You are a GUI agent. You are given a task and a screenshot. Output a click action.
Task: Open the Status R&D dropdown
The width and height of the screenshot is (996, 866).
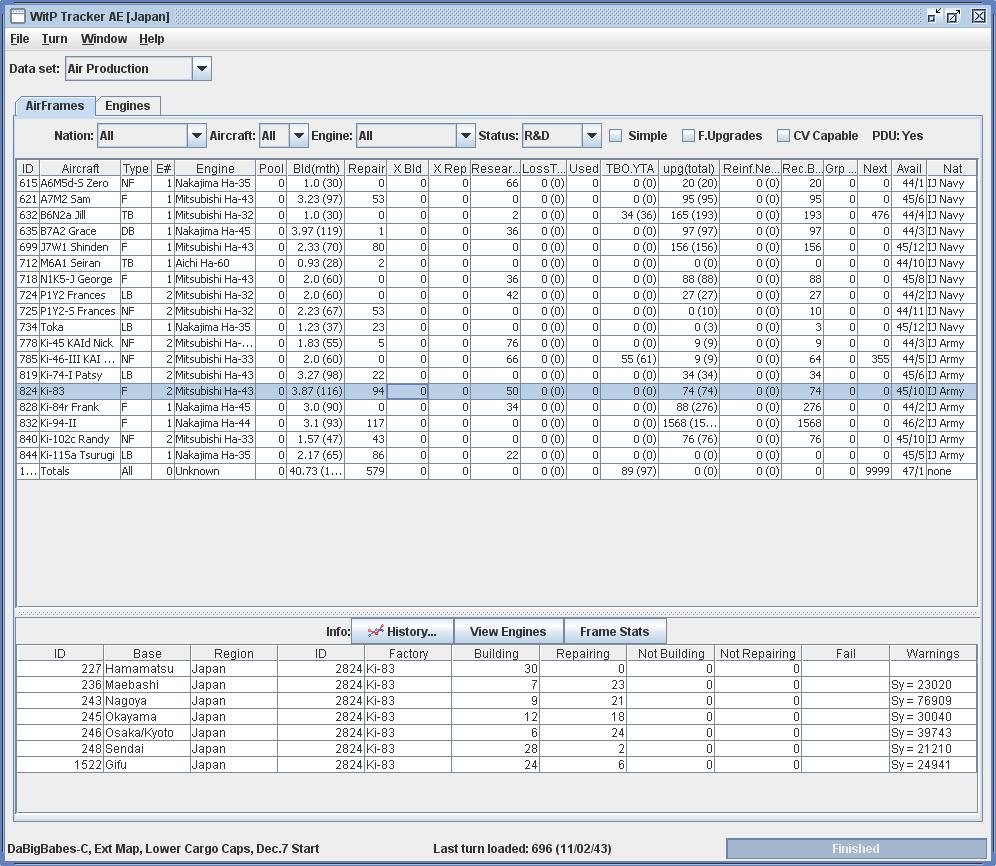coord(591,136)
